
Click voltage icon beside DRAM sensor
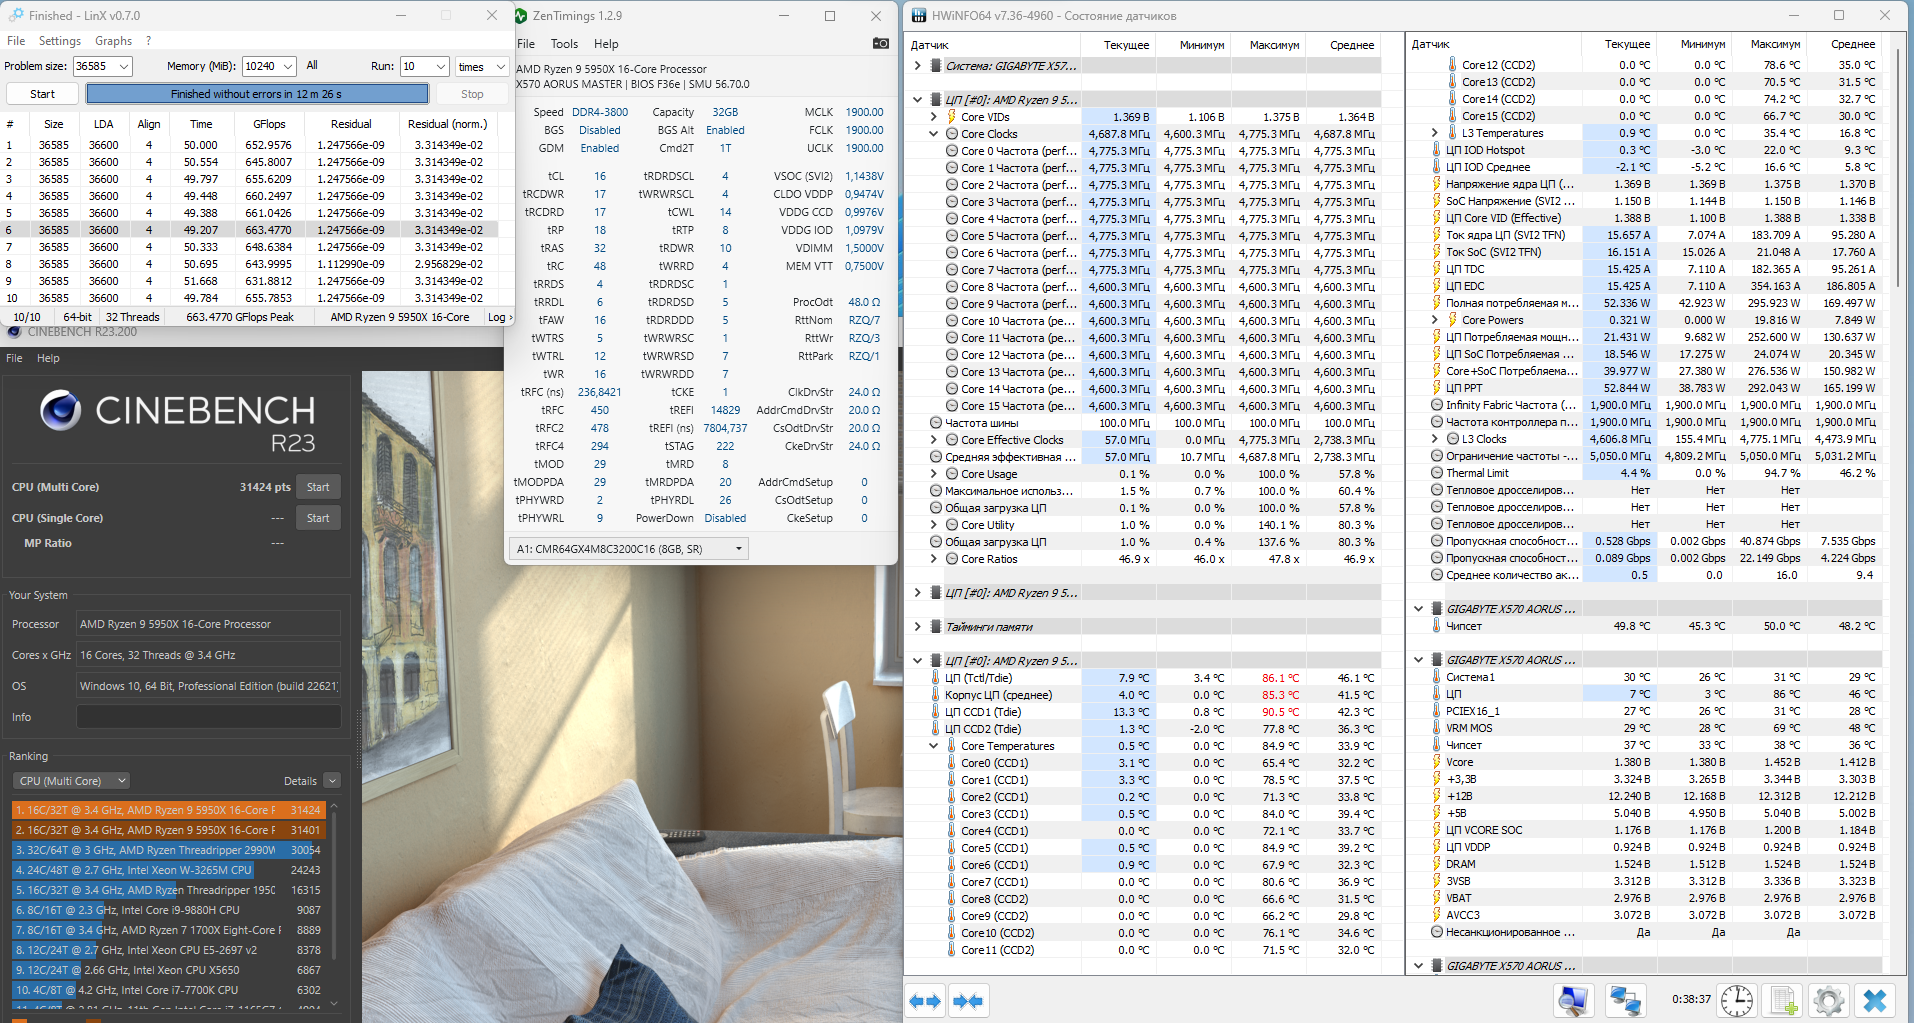pyautogui.click(x=1436, y=864)
